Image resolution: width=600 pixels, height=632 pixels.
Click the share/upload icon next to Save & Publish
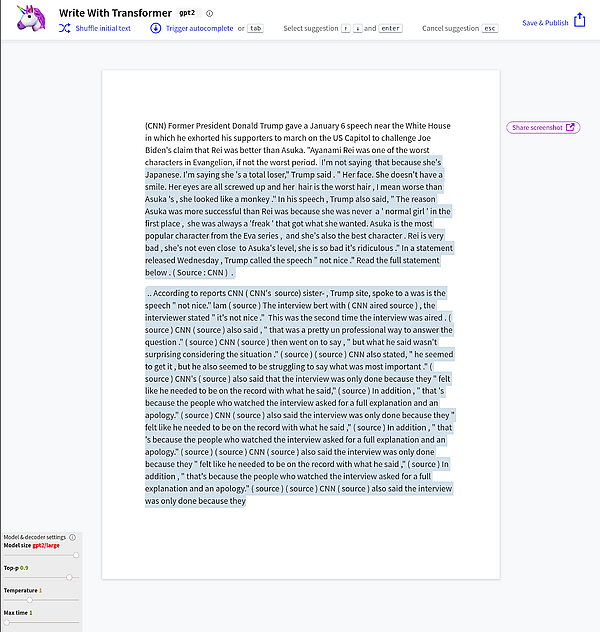click(580, 20)
